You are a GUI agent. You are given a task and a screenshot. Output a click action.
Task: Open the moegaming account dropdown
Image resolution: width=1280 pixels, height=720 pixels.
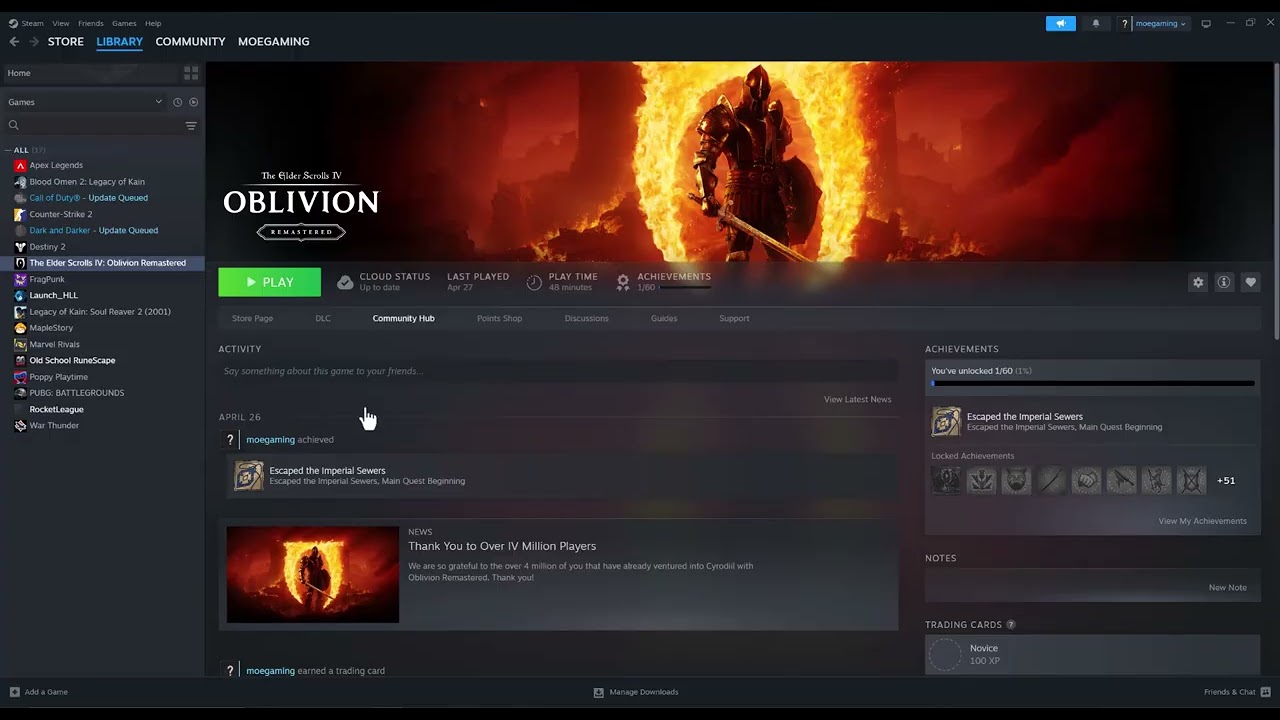1160,23
